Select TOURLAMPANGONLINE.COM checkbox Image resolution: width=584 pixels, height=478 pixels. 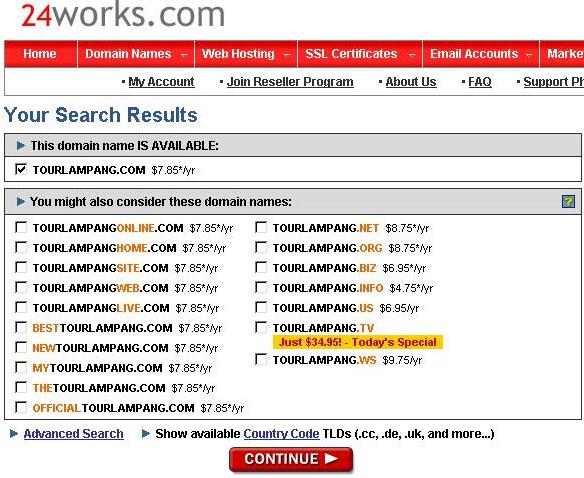[21, 227]
